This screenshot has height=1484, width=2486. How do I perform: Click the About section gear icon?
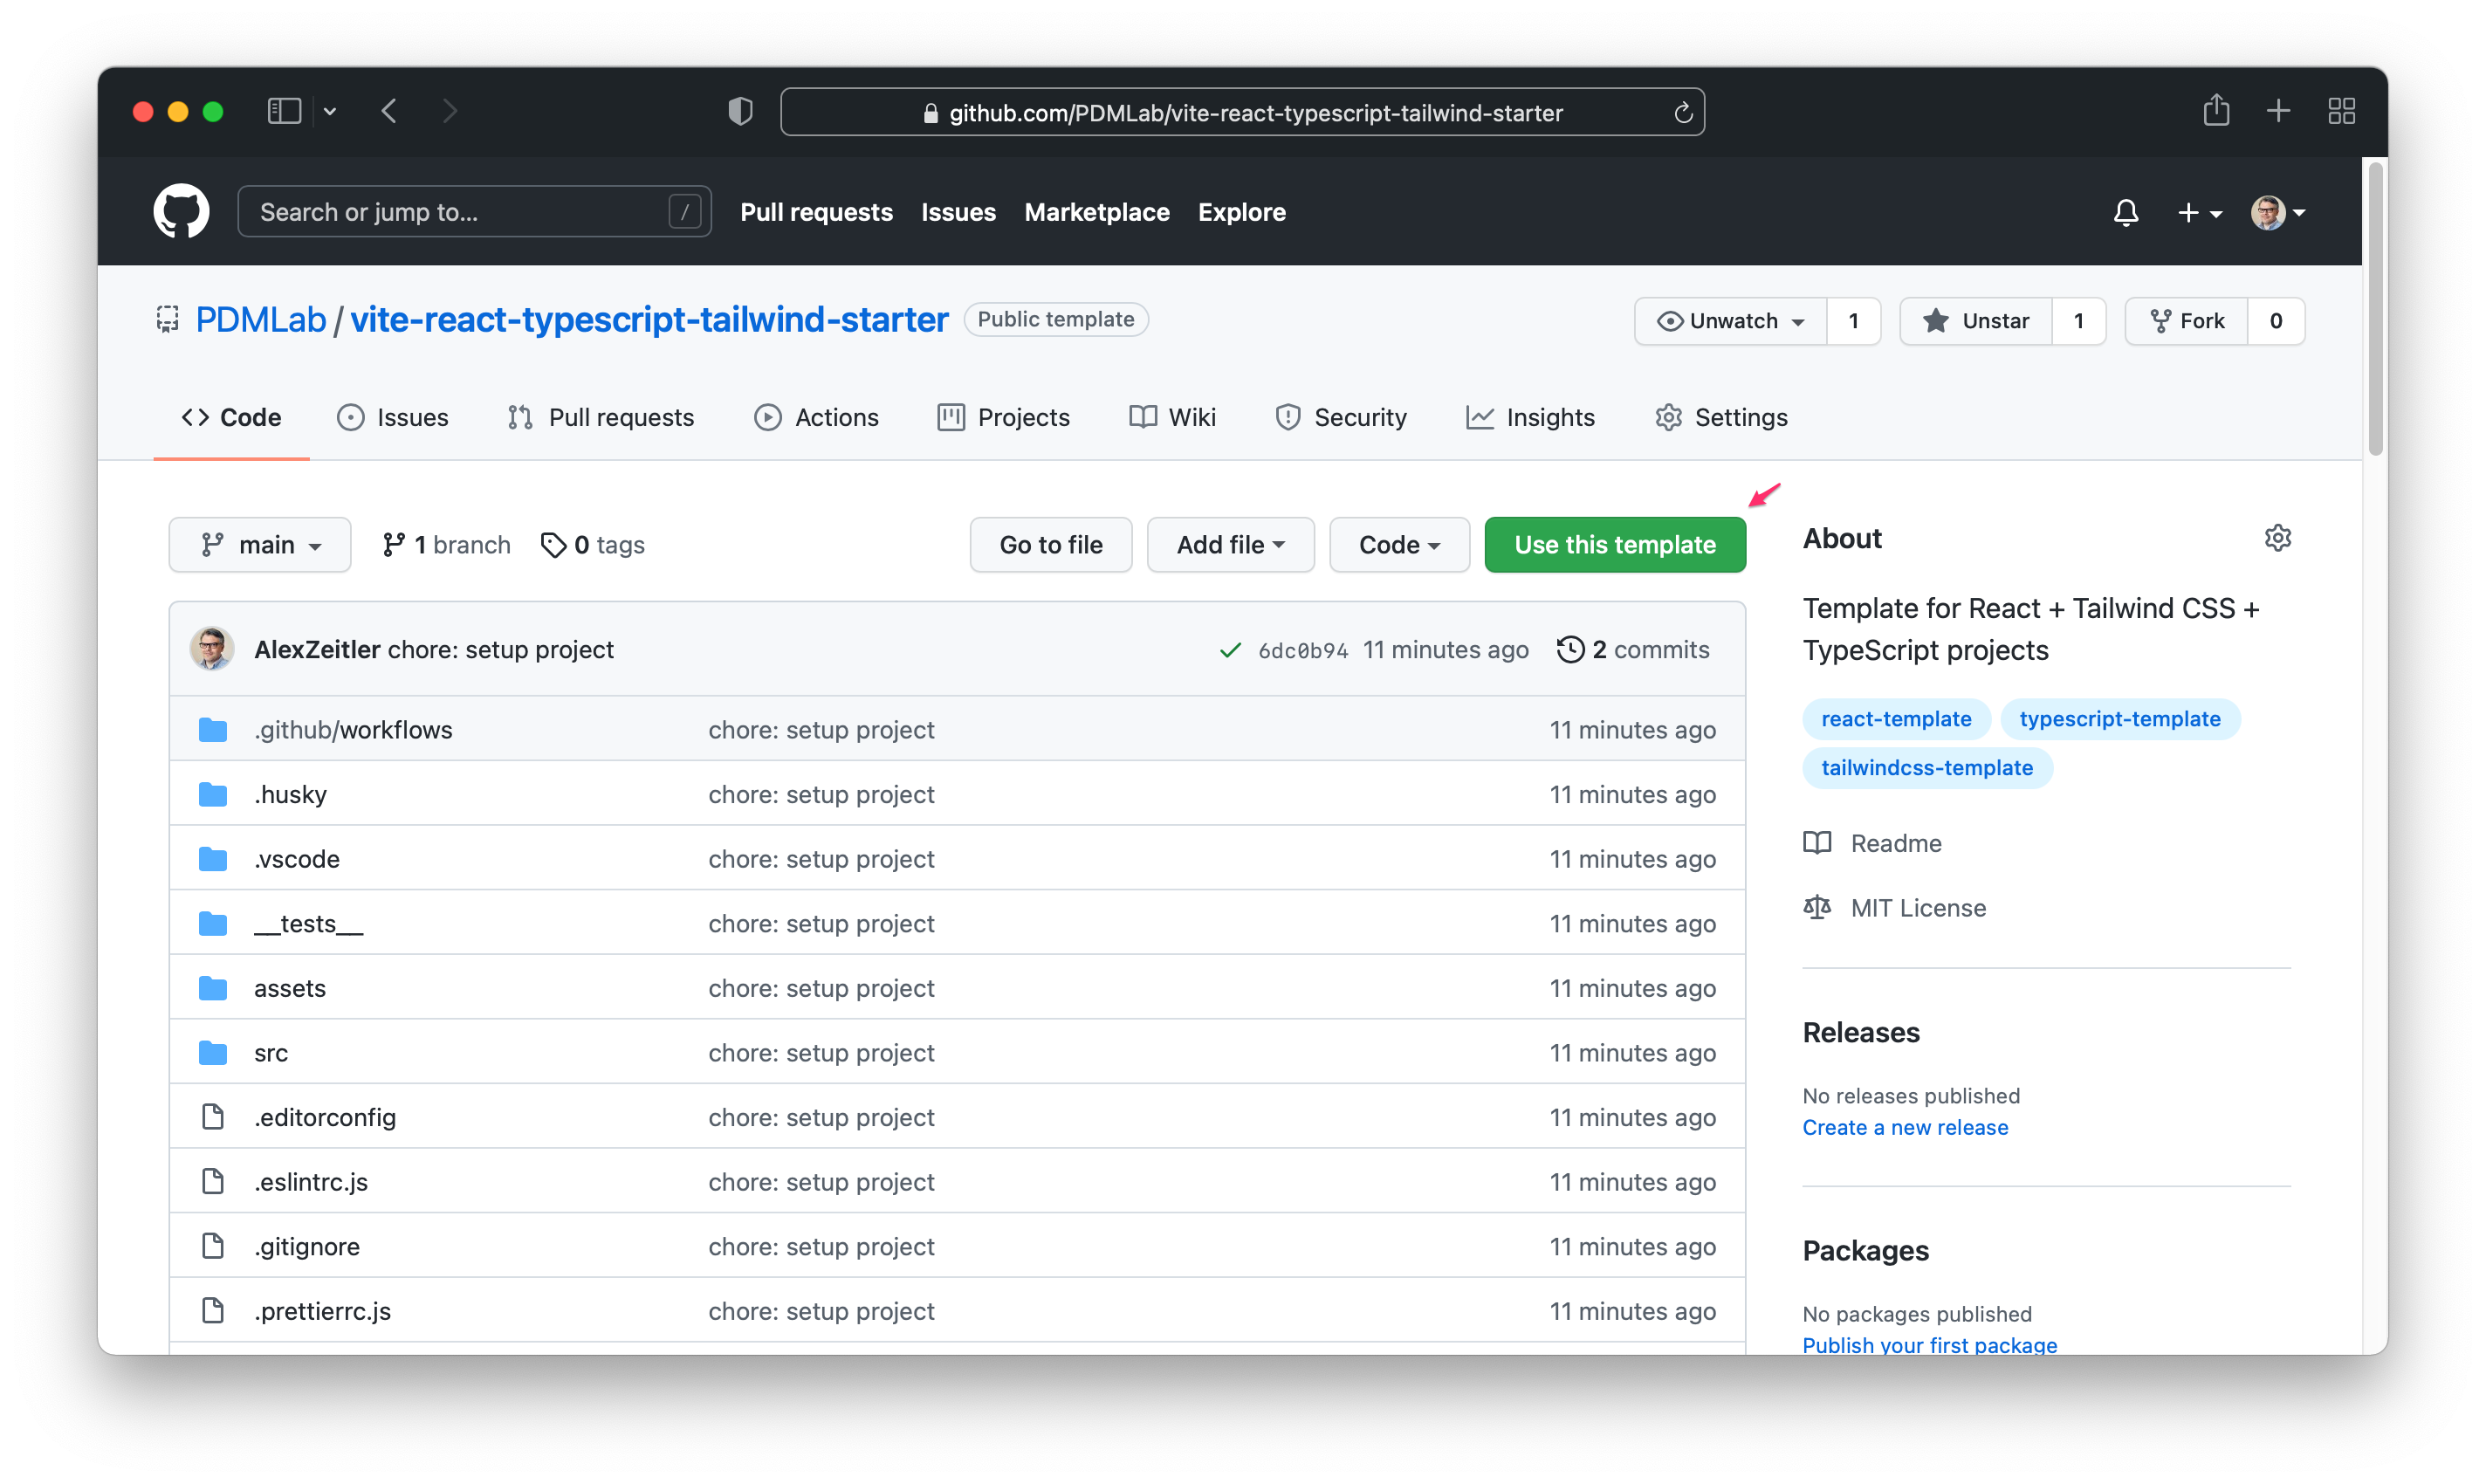(2277, 538)
